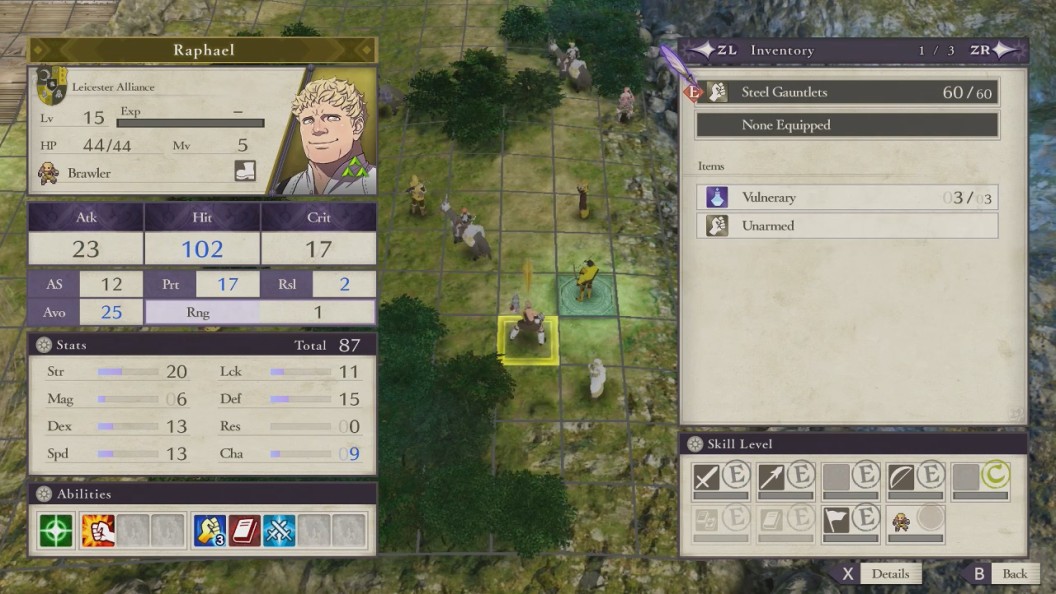The height and width of the screenshot is (594, 1056).
Task: Click the sword skill level icon
Action: 706,477
